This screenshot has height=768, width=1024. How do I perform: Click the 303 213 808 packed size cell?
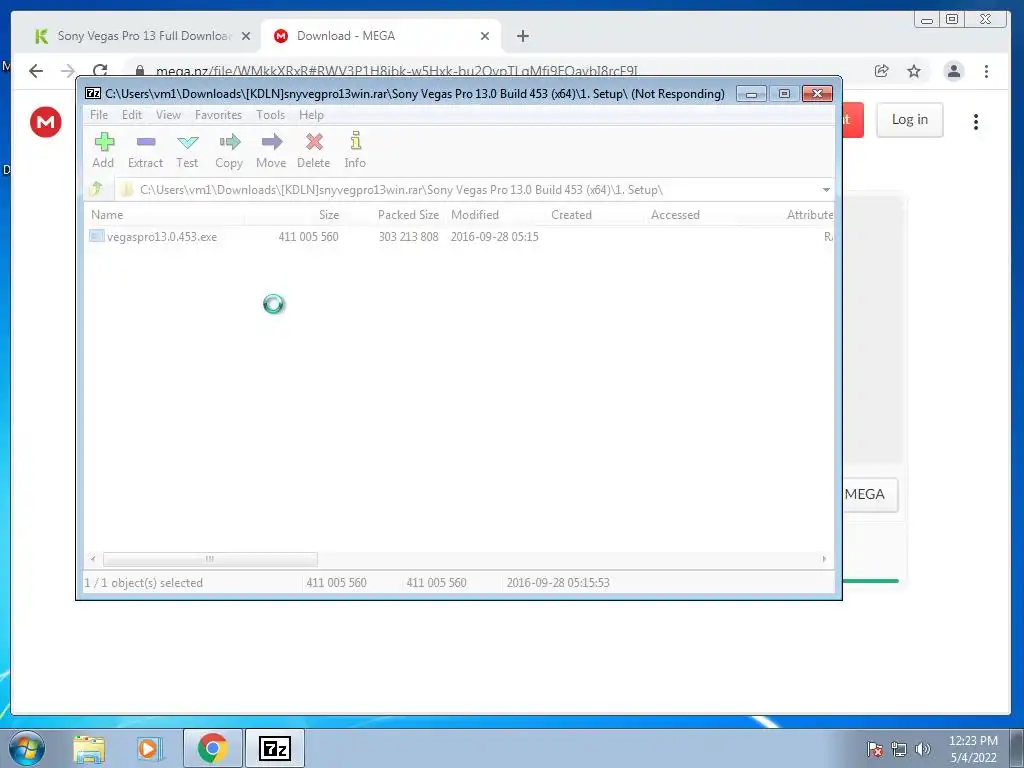[x=408, y=236]
